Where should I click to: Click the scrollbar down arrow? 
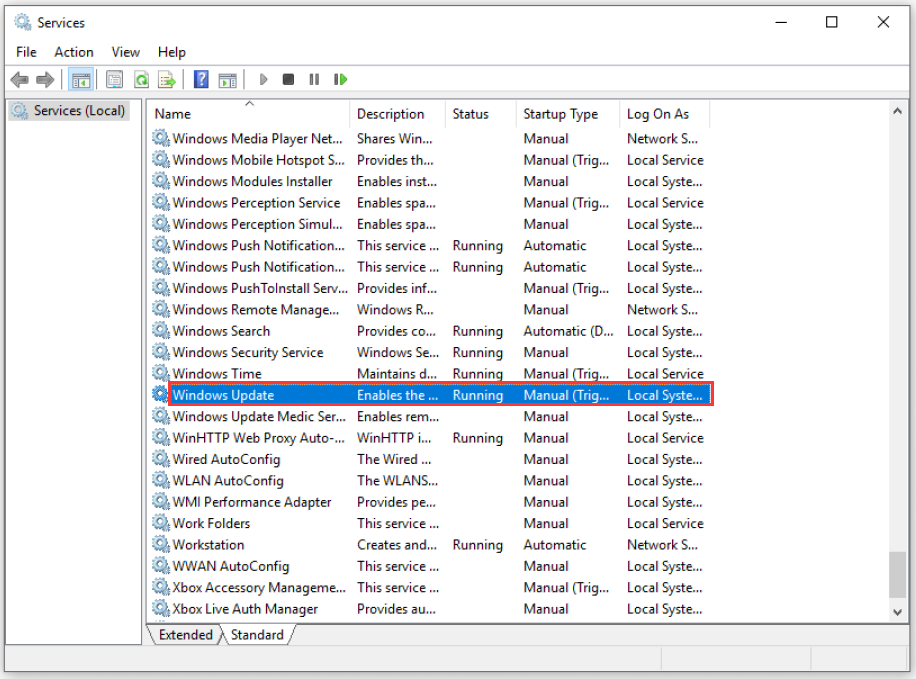click(x=897, y=612)
